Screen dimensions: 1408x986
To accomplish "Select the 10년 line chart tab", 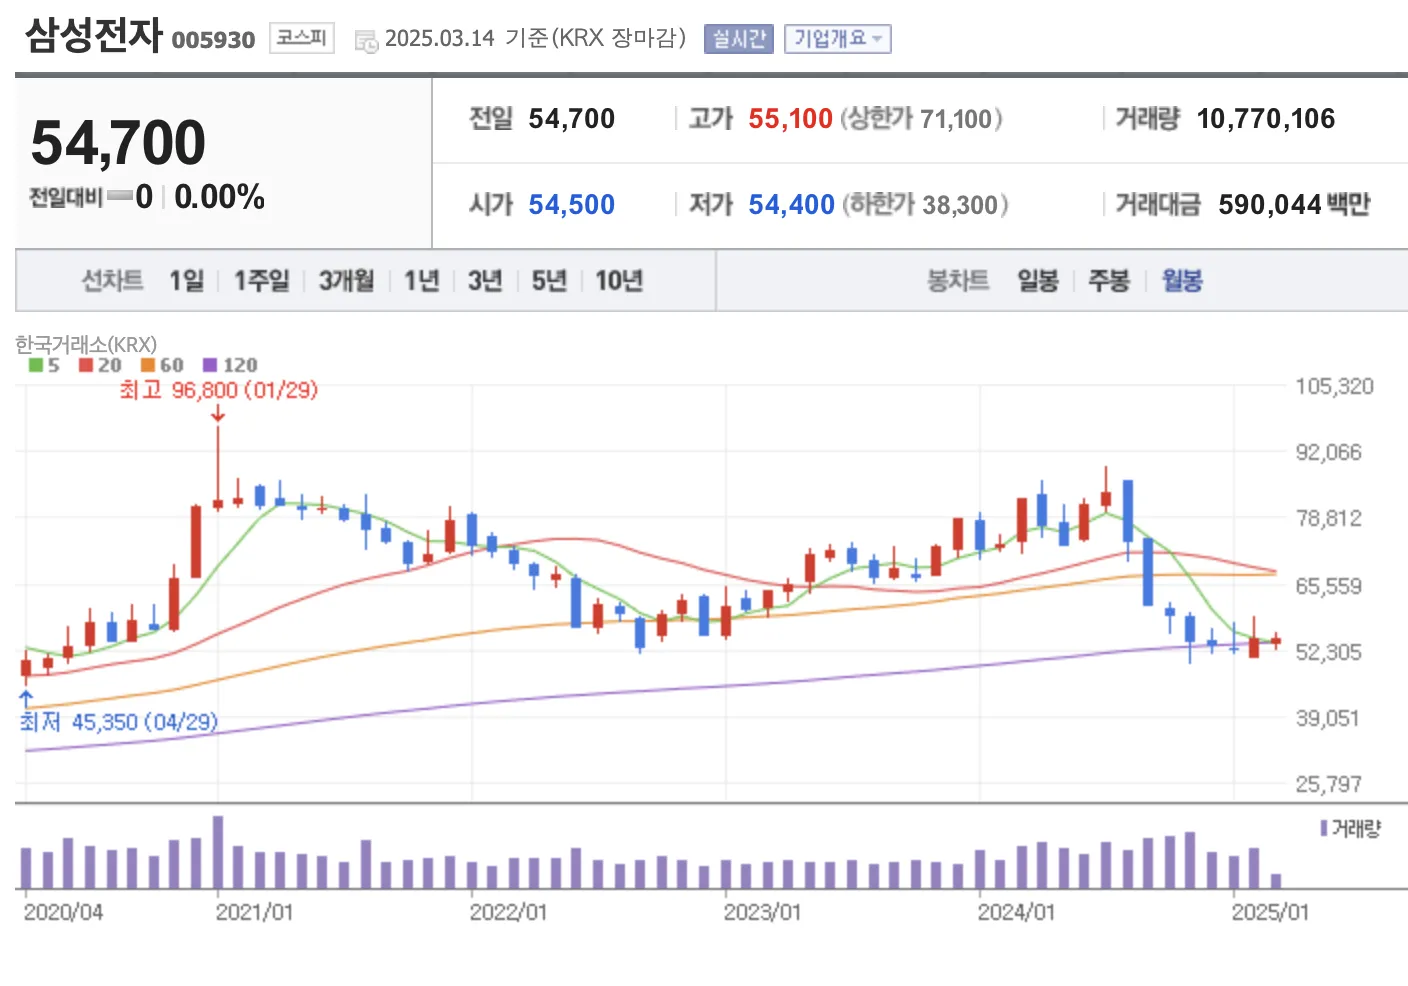I will pyautogui.click(x=619, y=281).
